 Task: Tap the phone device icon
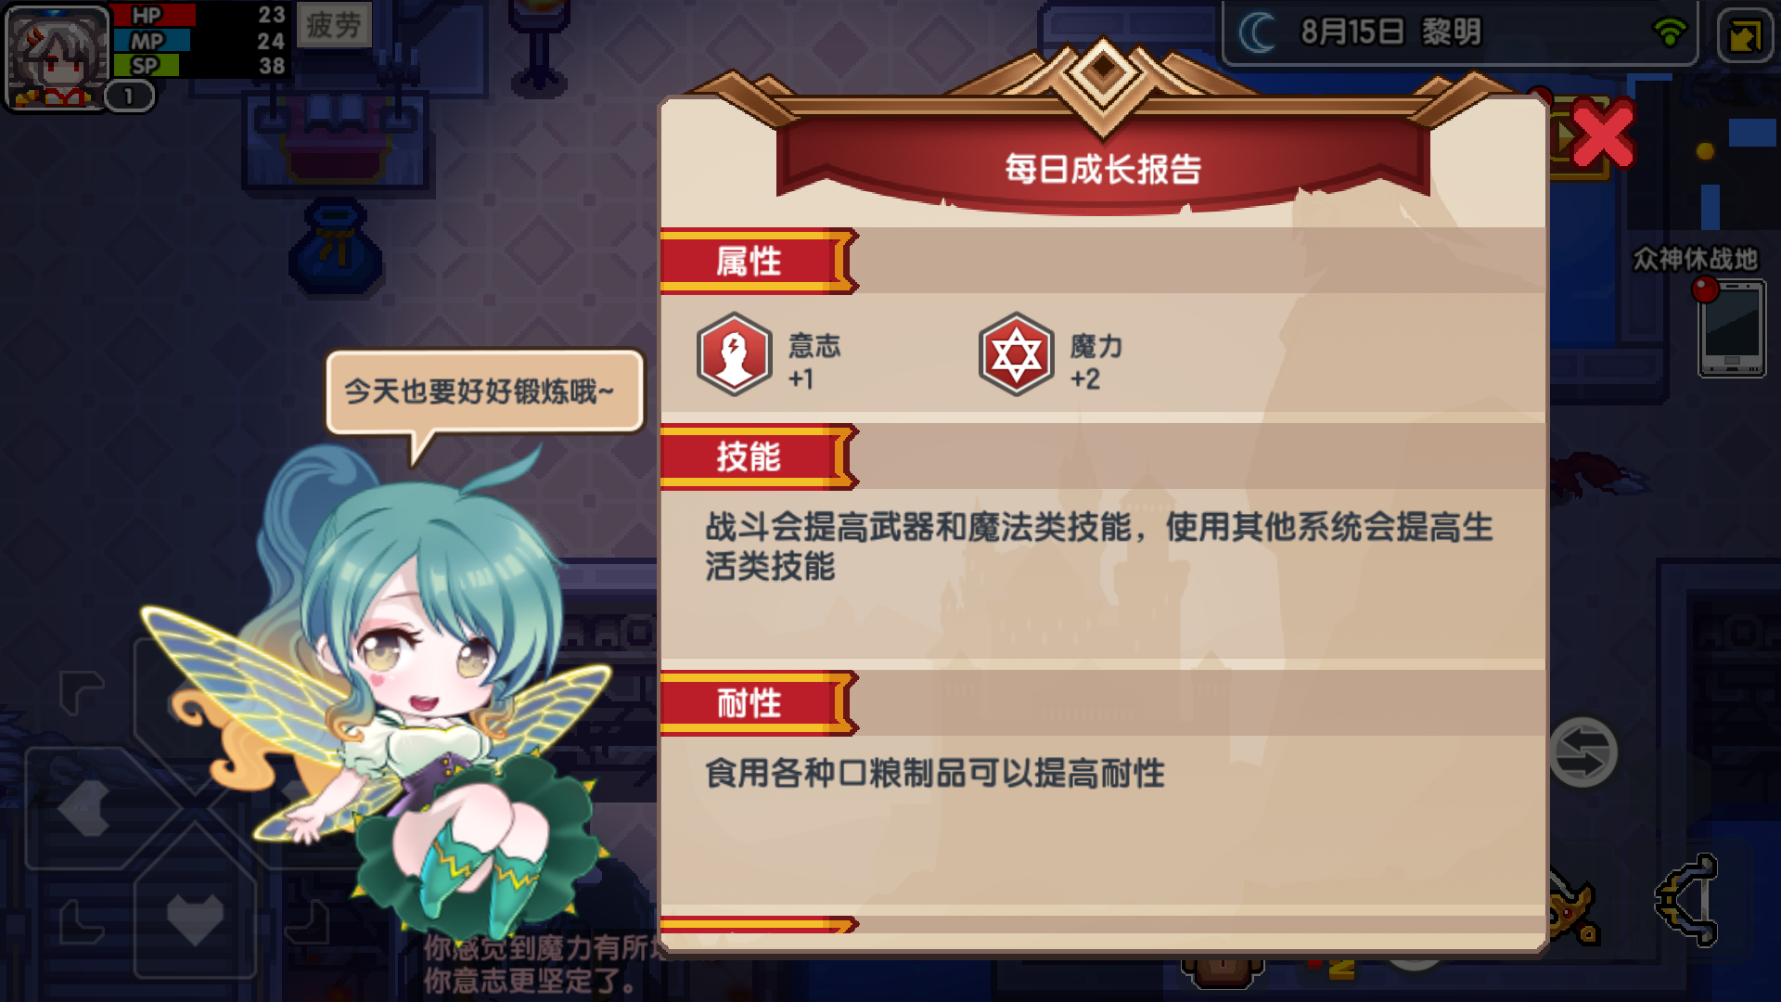click(x=1732, y=329)
